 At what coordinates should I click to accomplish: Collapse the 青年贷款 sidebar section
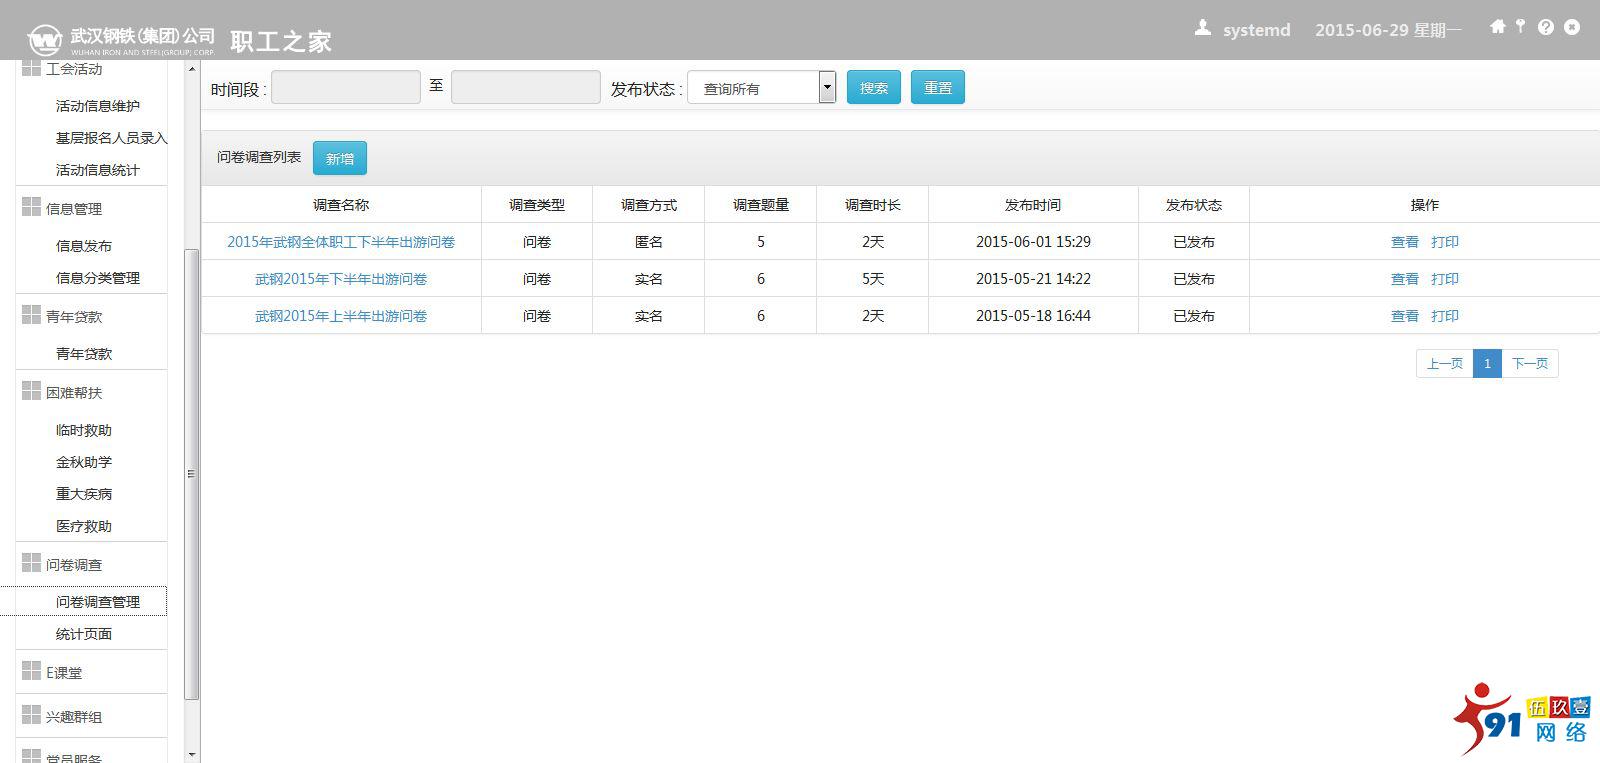coord(74,317)
